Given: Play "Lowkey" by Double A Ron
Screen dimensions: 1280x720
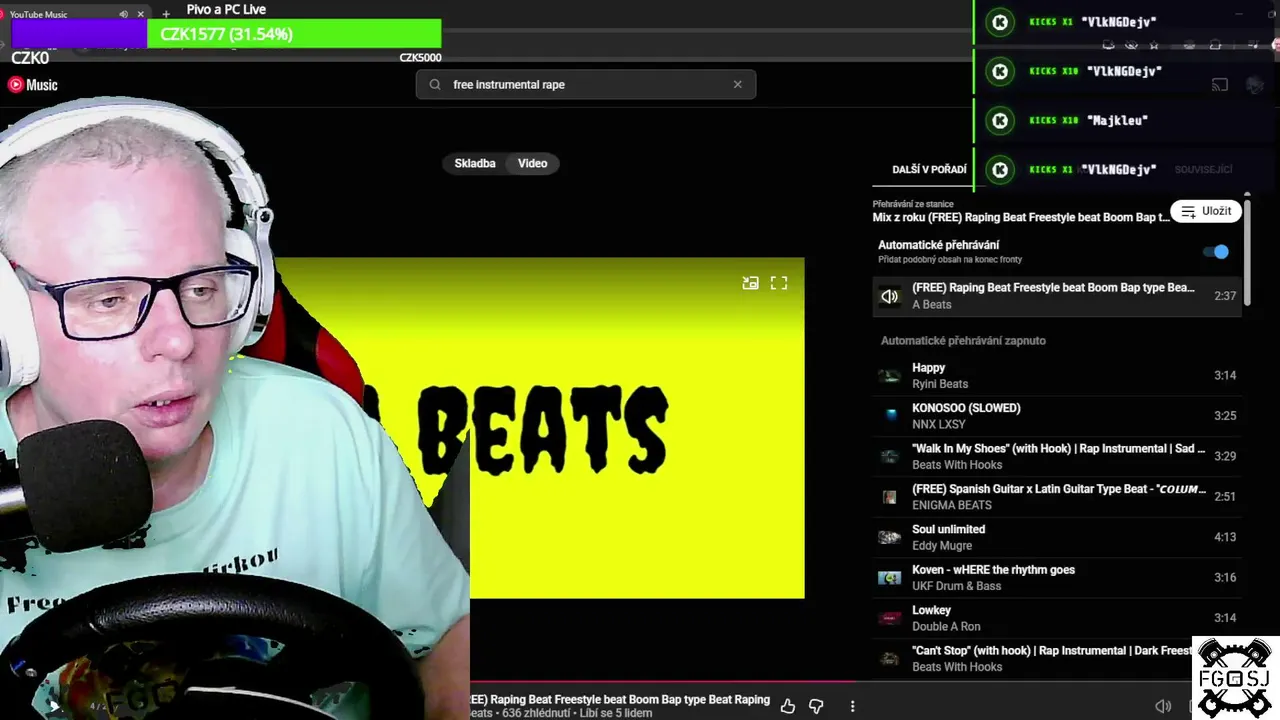Looking at the screenshot, I should [x=1057, y=618].
